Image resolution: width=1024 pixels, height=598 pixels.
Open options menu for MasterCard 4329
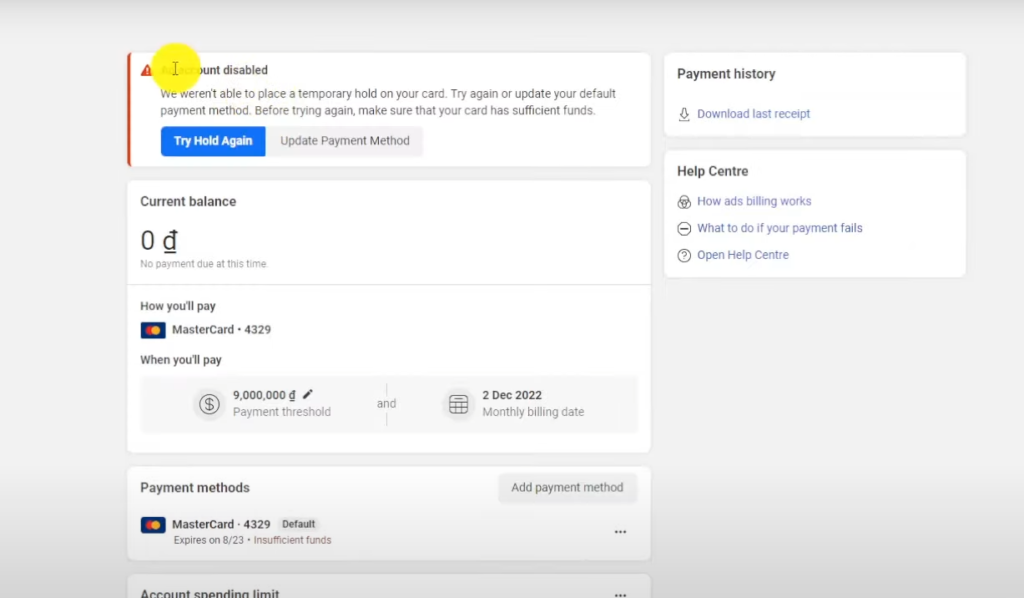620,532
